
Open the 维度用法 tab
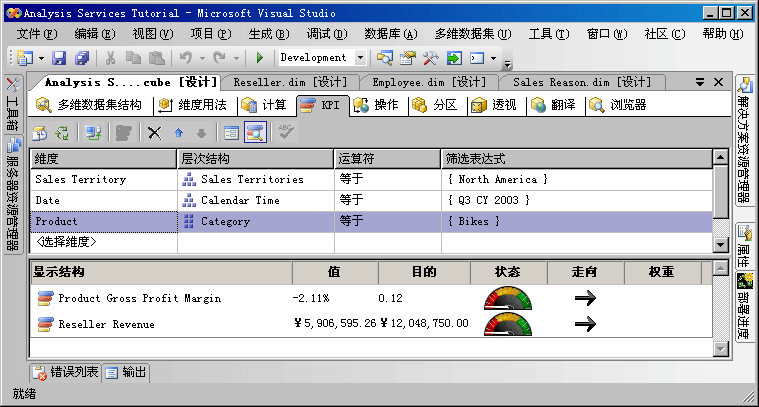(193, 105)
